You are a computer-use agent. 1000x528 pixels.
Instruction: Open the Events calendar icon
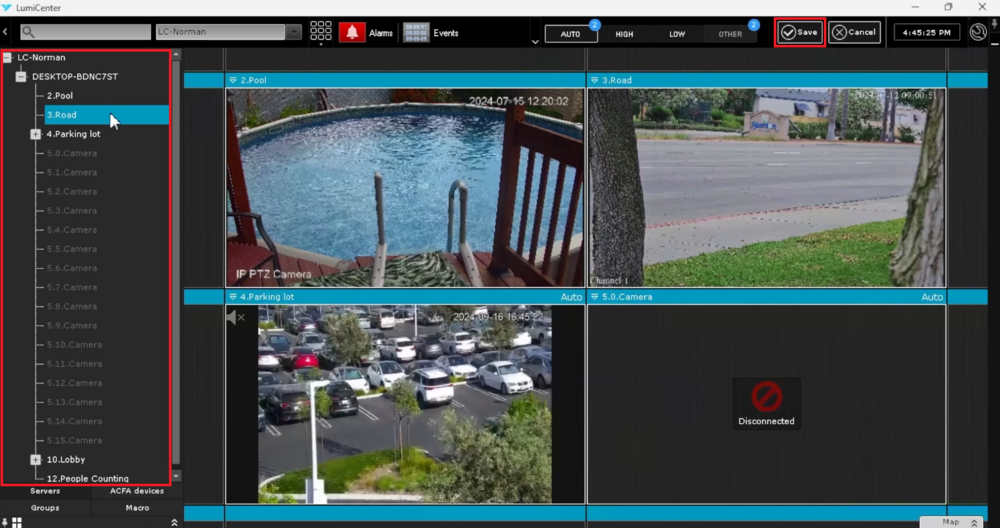tap(416, 33)
